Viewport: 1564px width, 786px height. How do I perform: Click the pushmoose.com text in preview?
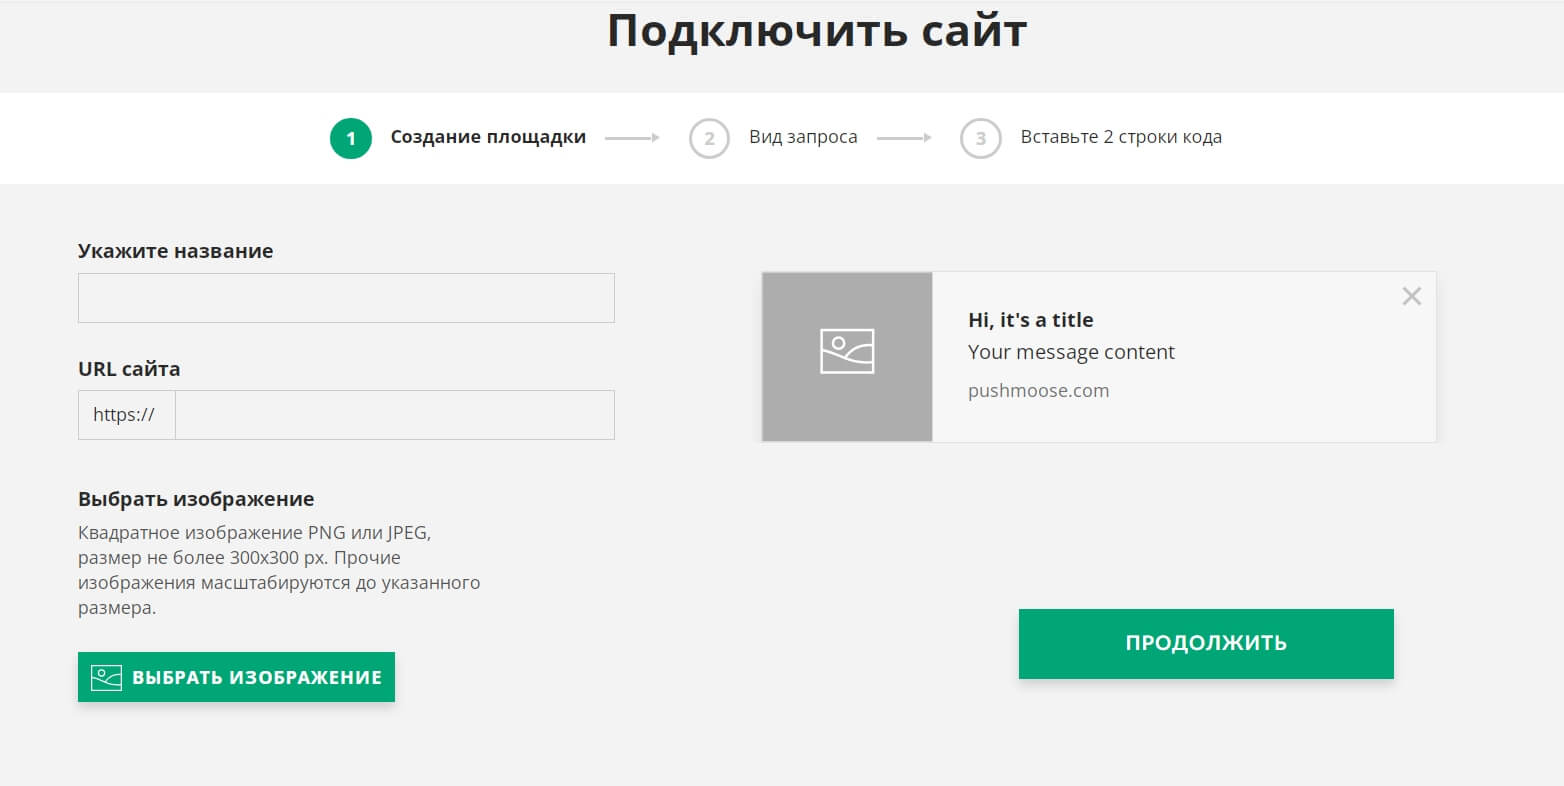1038,391
